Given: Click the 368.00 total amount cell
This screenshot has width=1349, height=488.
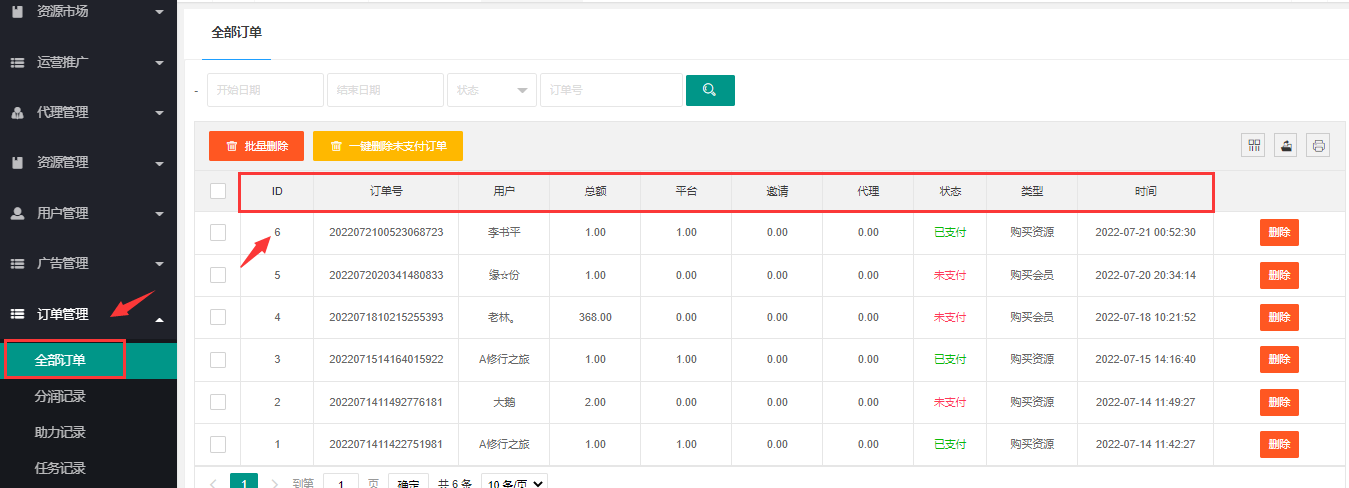Looking at the screenshot, I should 595,317.
